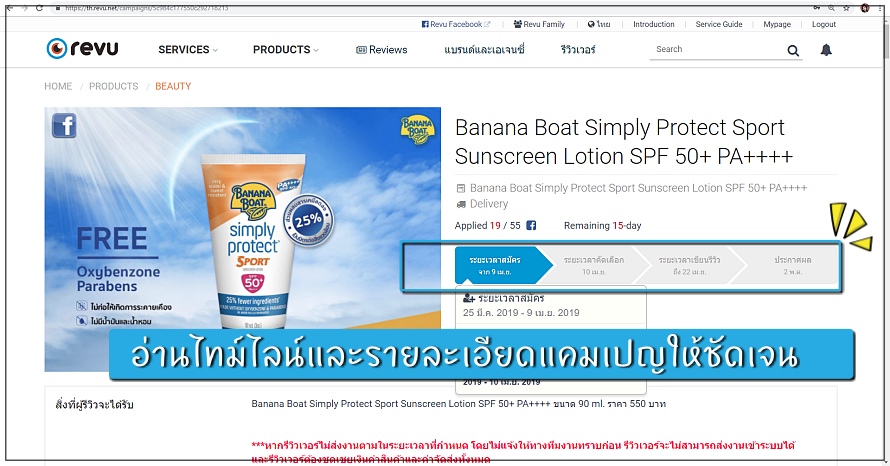This screenshot has height=466, width=890.
Task: Go to Mypage link
Action: [x=777, y=24]
